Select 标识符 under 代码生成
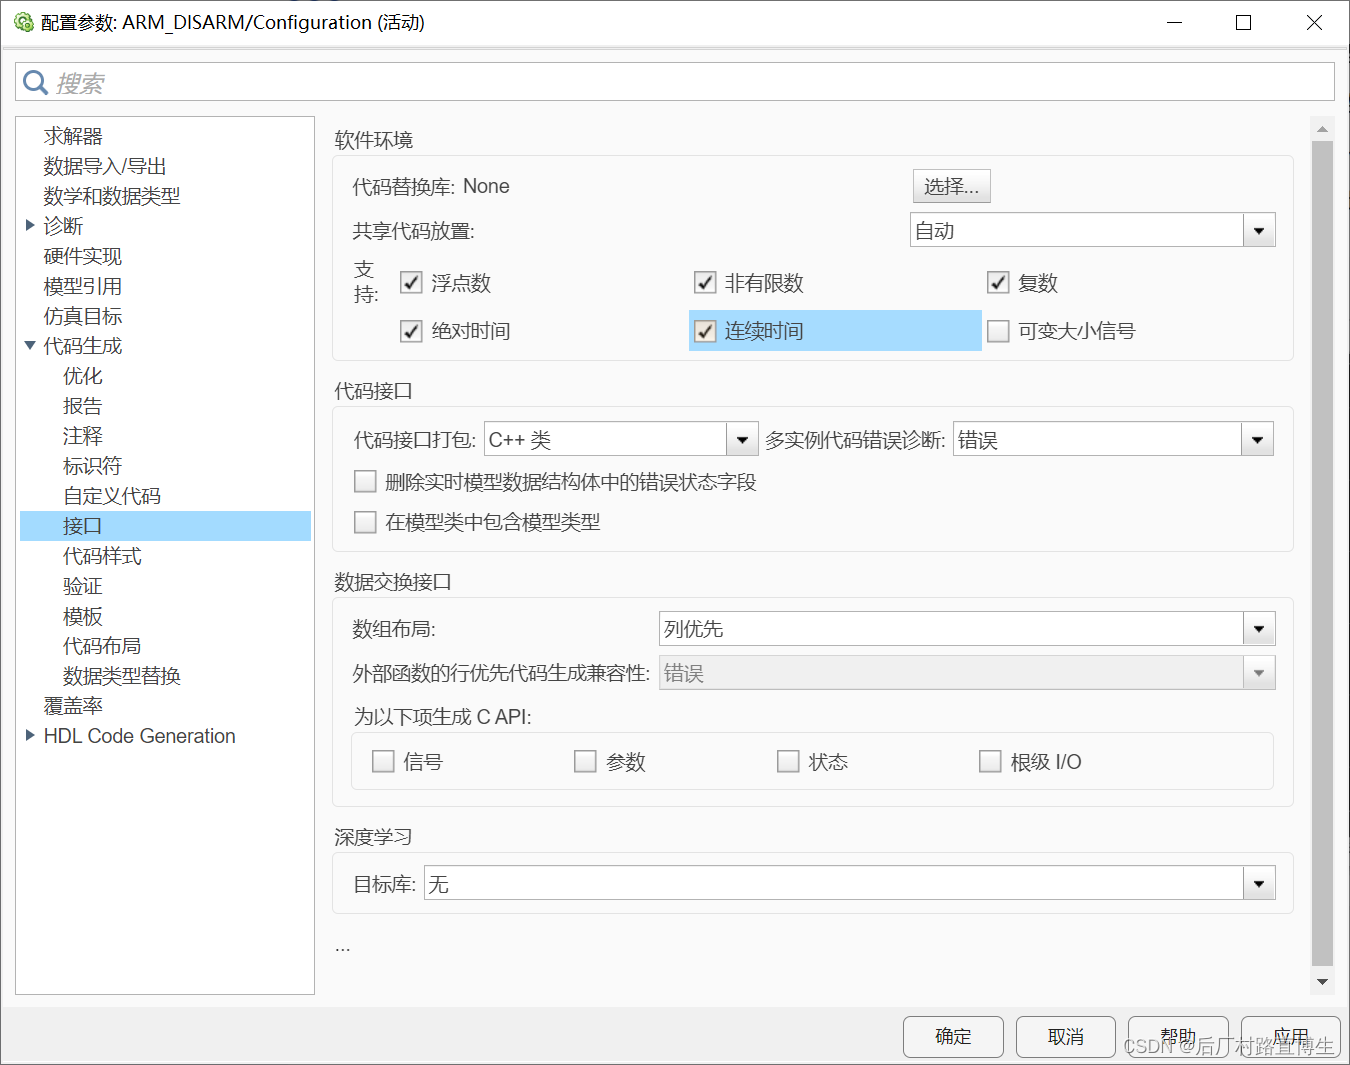Image resolution: width=1350 pixels, height=1065 pixels. 92,466
